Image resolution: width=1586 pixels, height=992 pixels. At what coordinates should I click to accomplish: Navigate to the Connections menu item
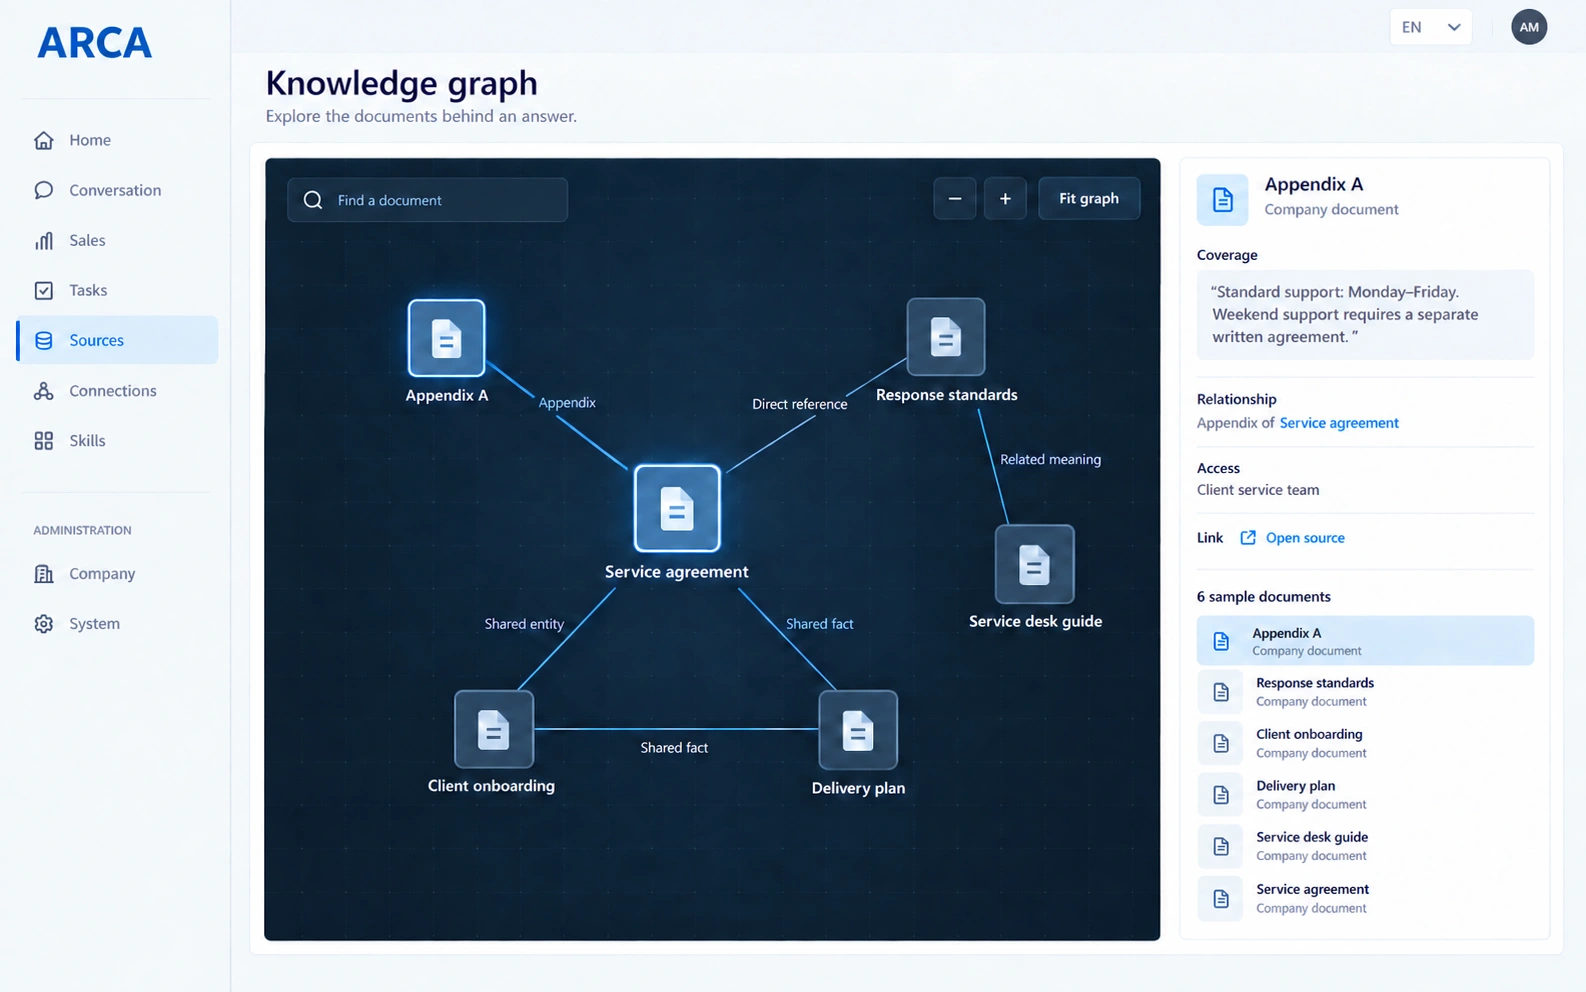point(118,391)
